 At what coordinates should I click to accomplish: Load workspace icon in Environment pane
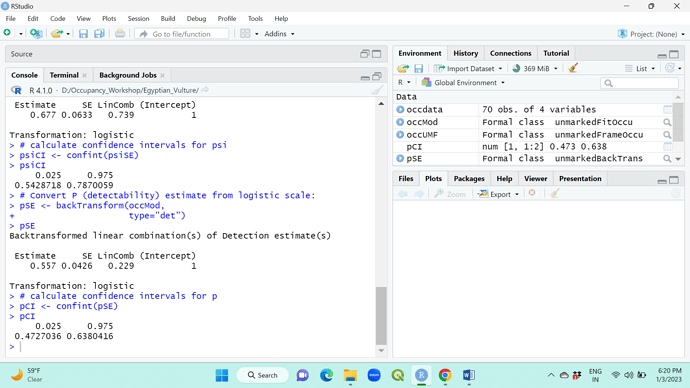click(403, 68)
